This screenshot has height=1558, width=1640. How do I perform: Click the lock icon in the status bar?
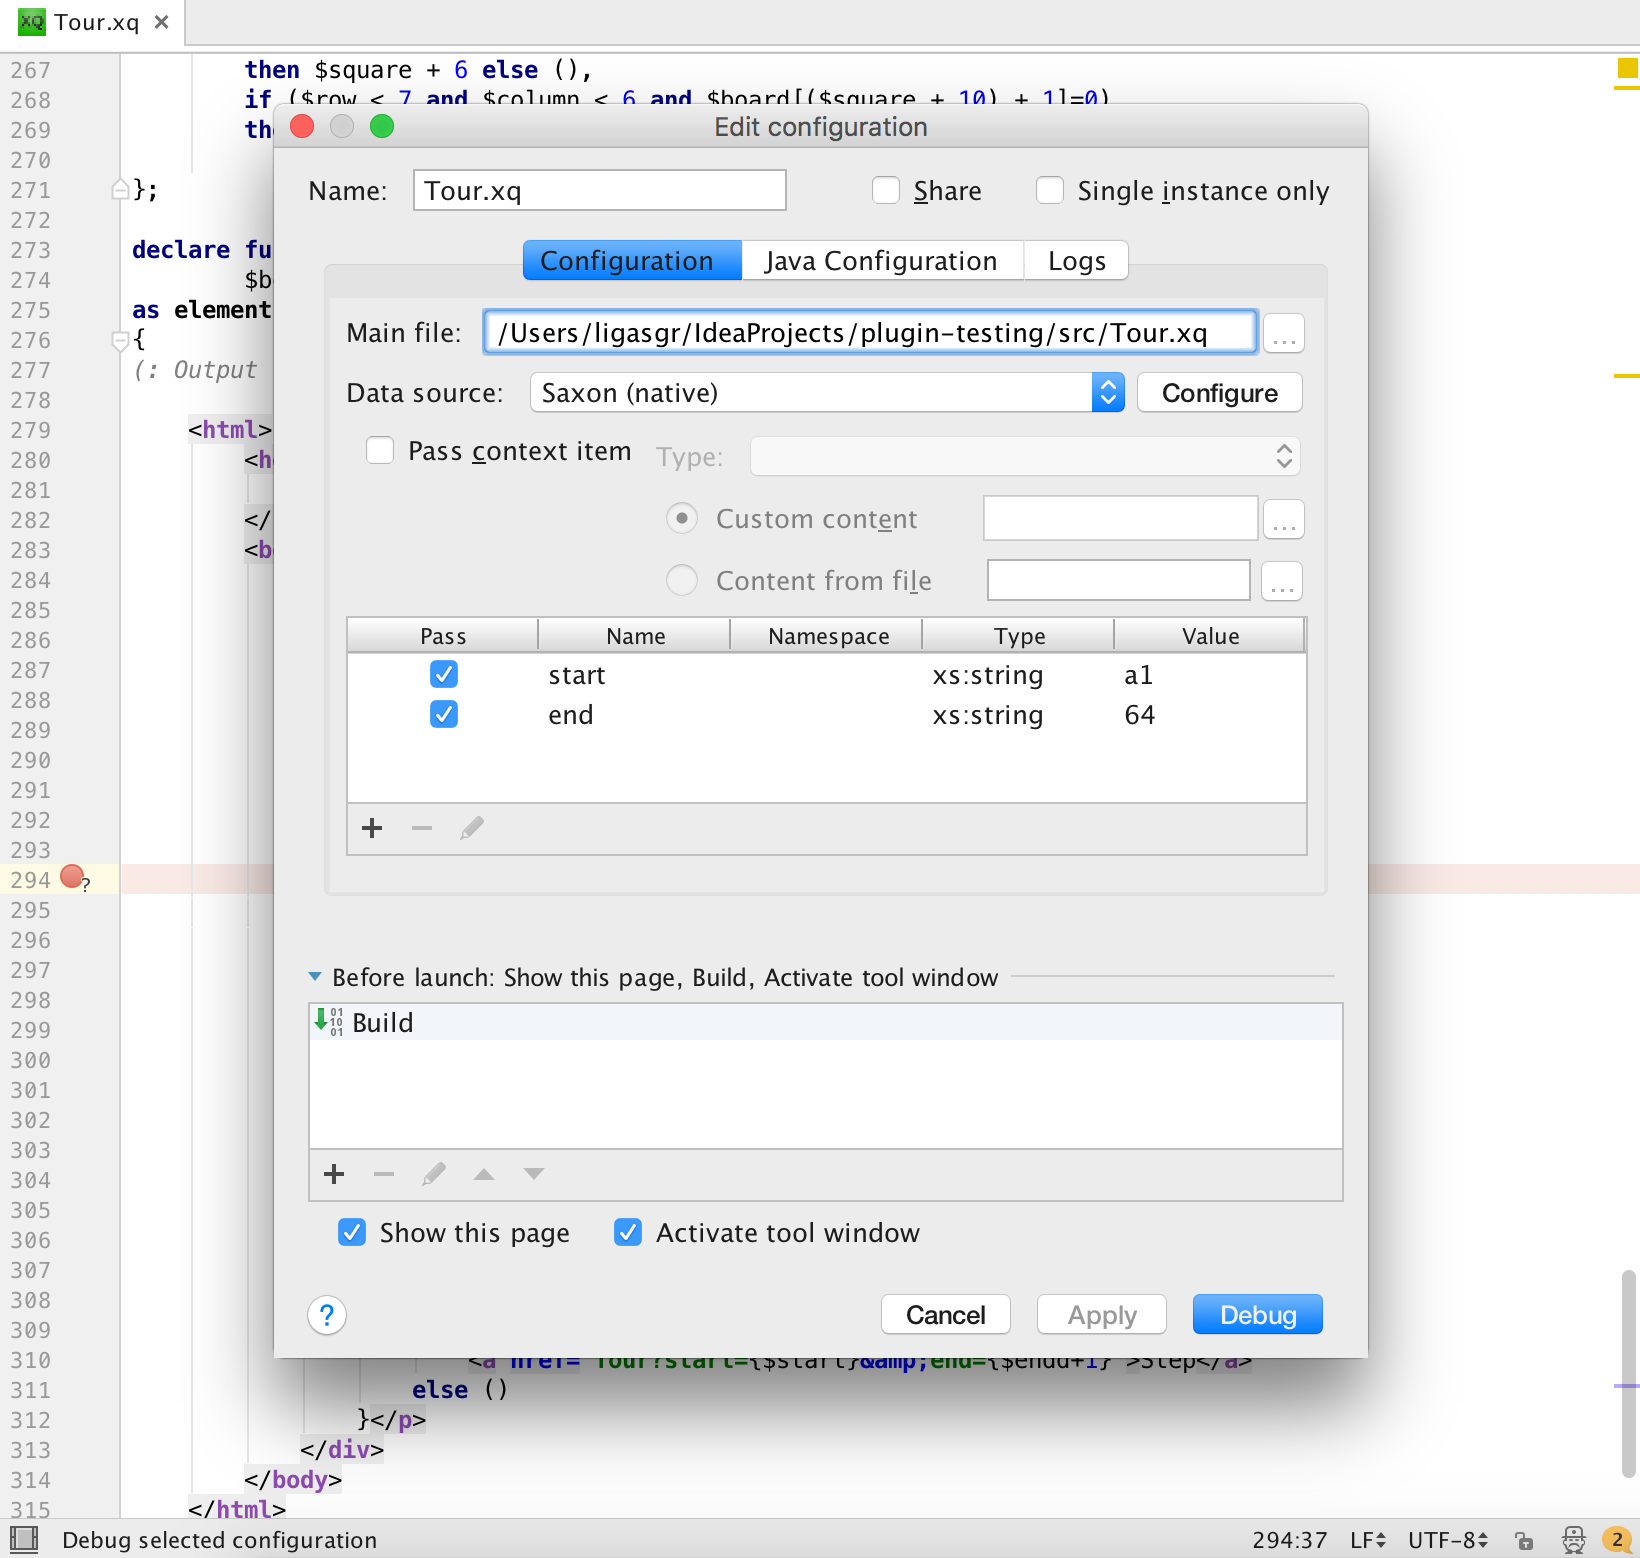pos(1523,1540)
